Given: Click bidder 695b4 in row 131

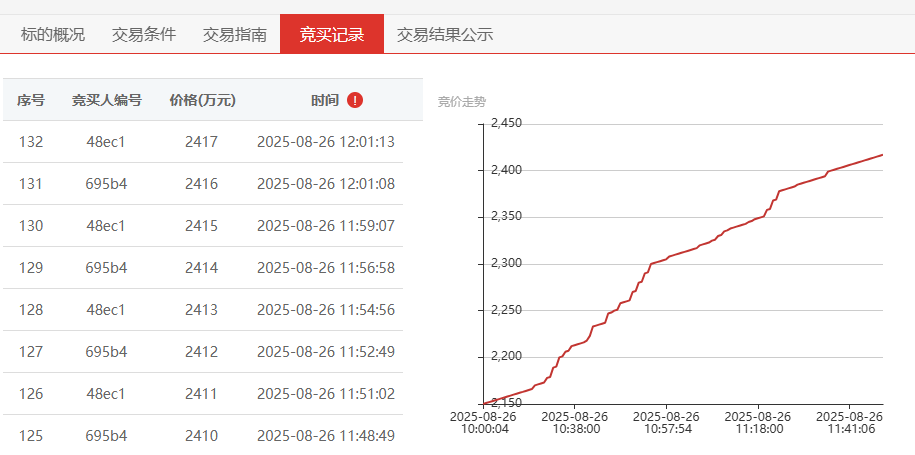Looking at the screenshot, I should 106,184.
